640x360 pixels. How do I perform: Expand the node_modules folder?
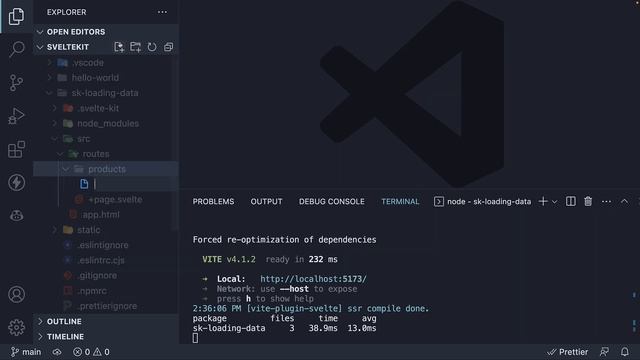pyautogui.click(x=106, y=123)
